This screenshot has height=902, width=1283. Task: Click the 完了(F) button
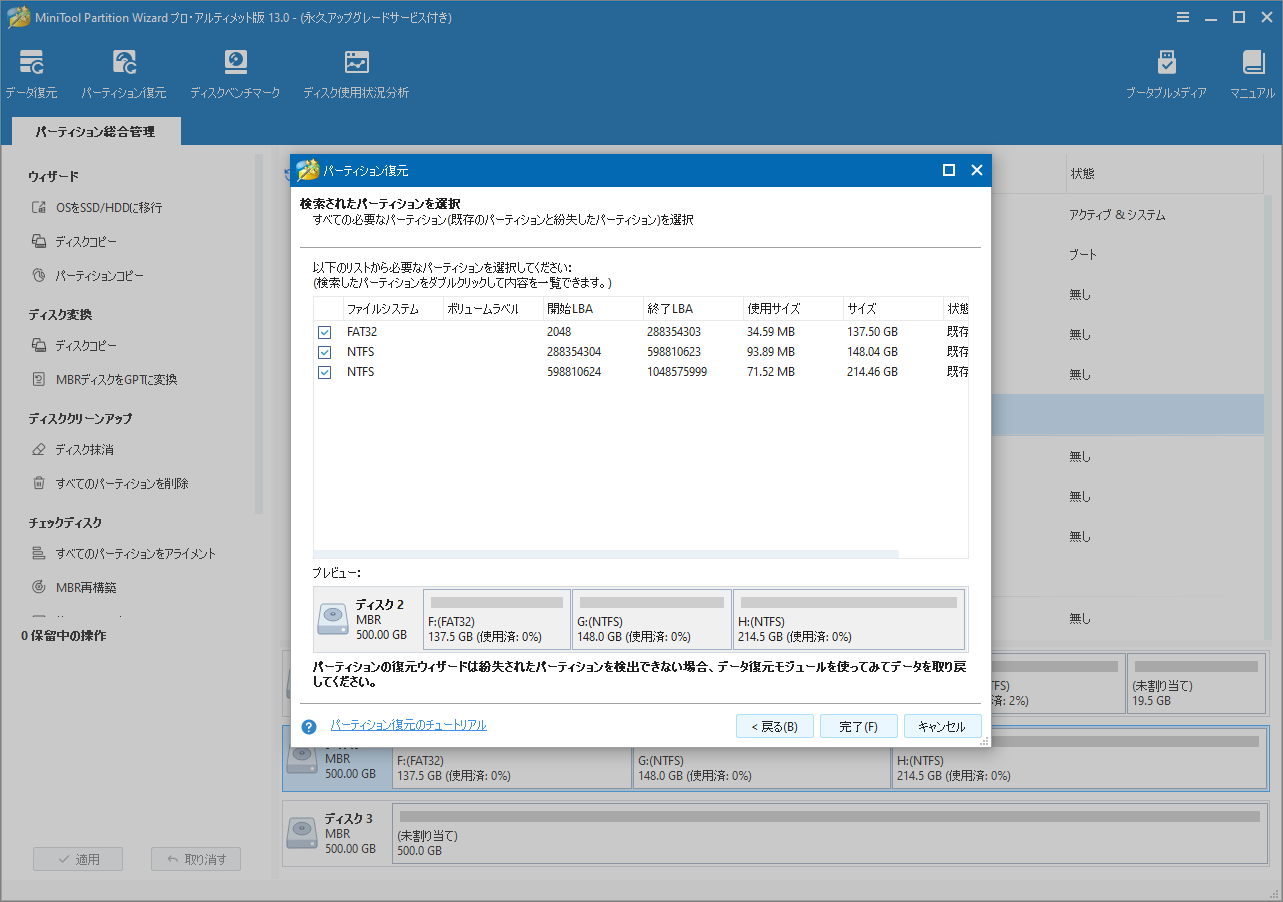click(x=858, y=727)
